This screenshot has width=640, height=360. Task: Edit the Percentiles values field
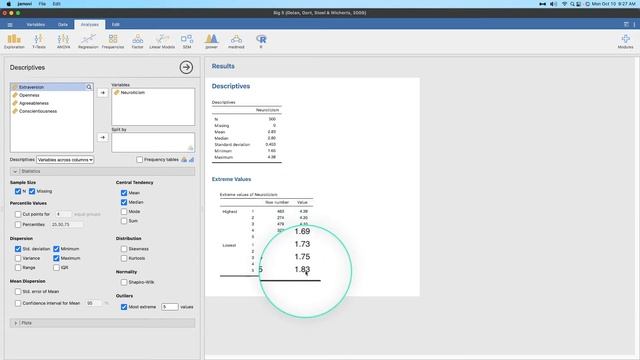tap(67, 224)
